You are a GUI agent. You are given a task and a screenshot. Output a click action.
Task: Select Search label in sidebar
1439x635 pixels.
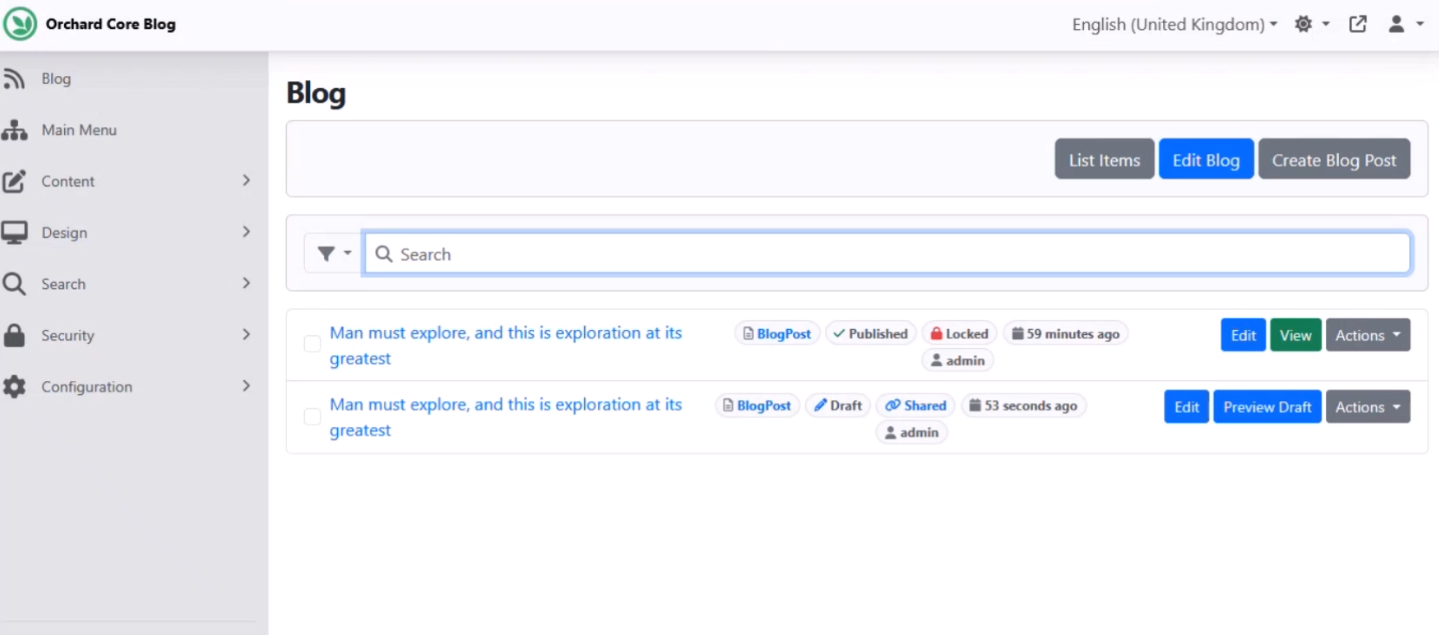pos(63,284)
